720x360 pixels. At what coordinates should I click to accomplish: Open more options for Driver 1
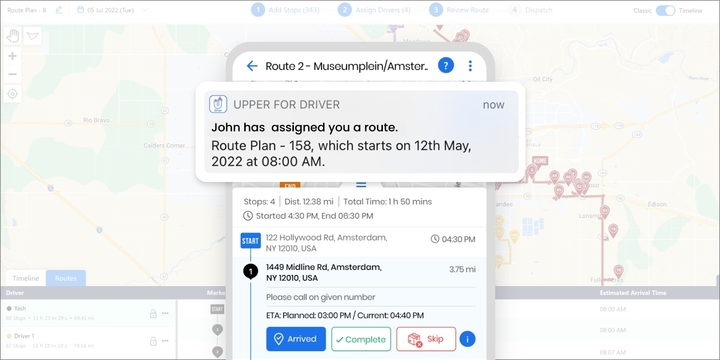point(165,341)
